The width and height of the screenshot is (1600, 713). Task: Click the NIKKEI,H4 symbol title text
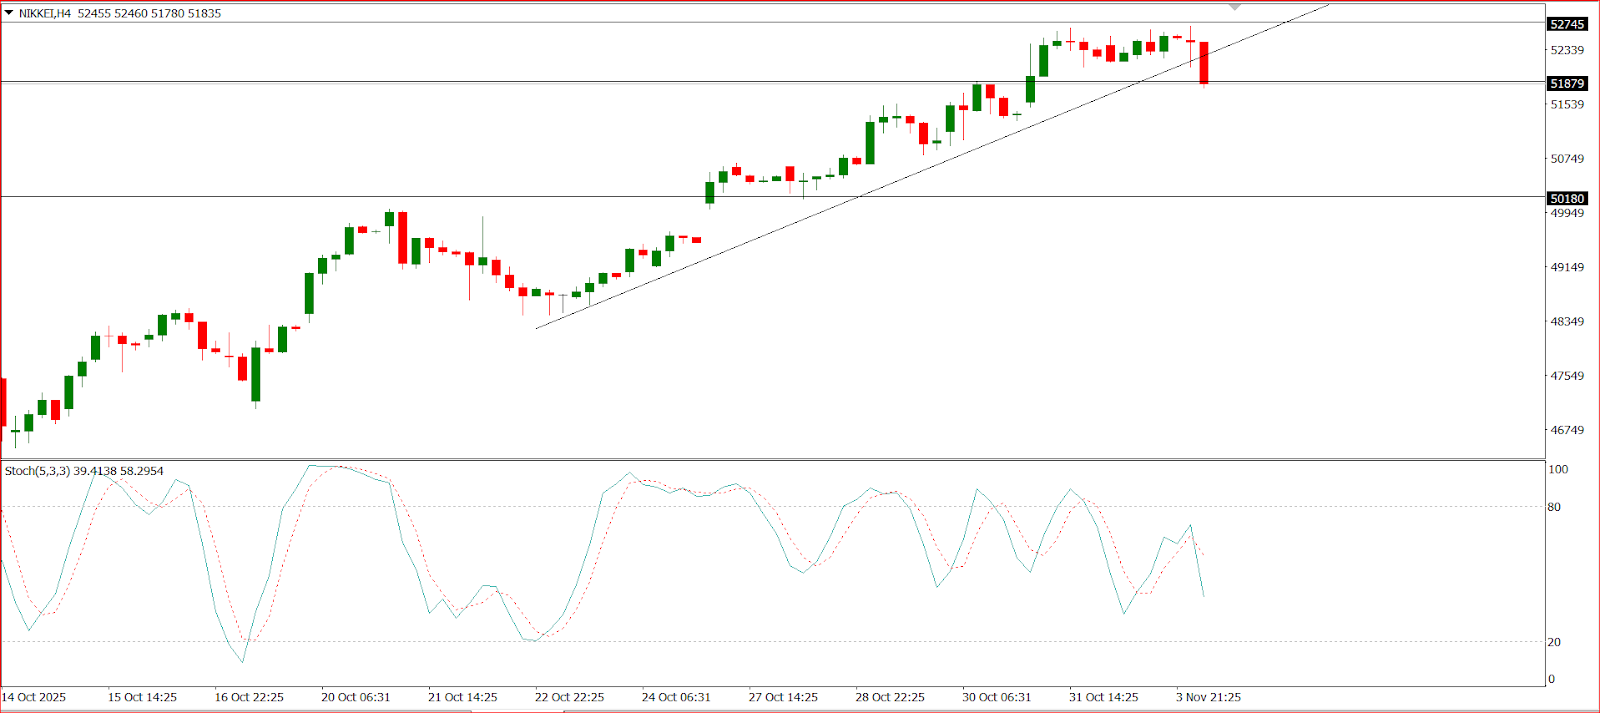point(45,13)
